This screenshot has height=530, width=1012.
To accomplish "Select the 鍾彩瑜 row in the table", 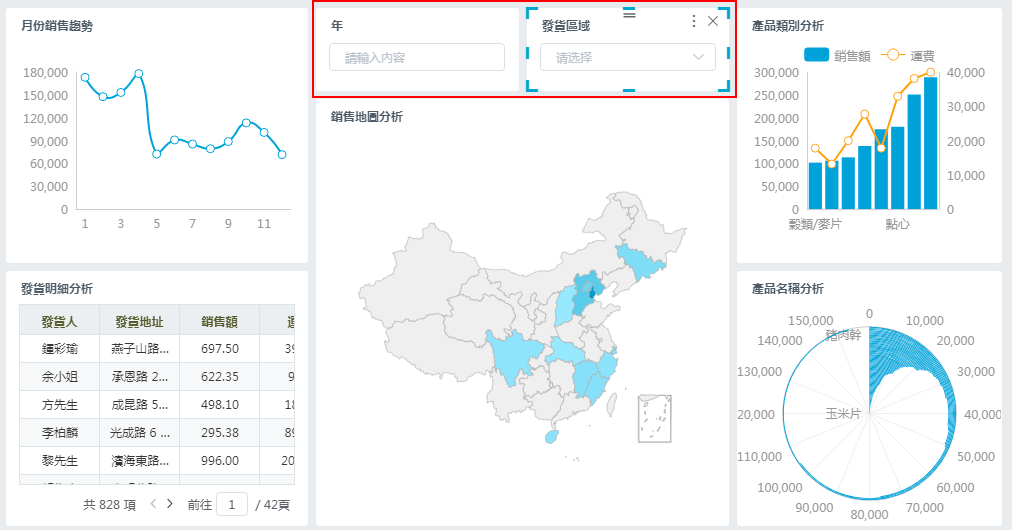I will coord(59,349).
